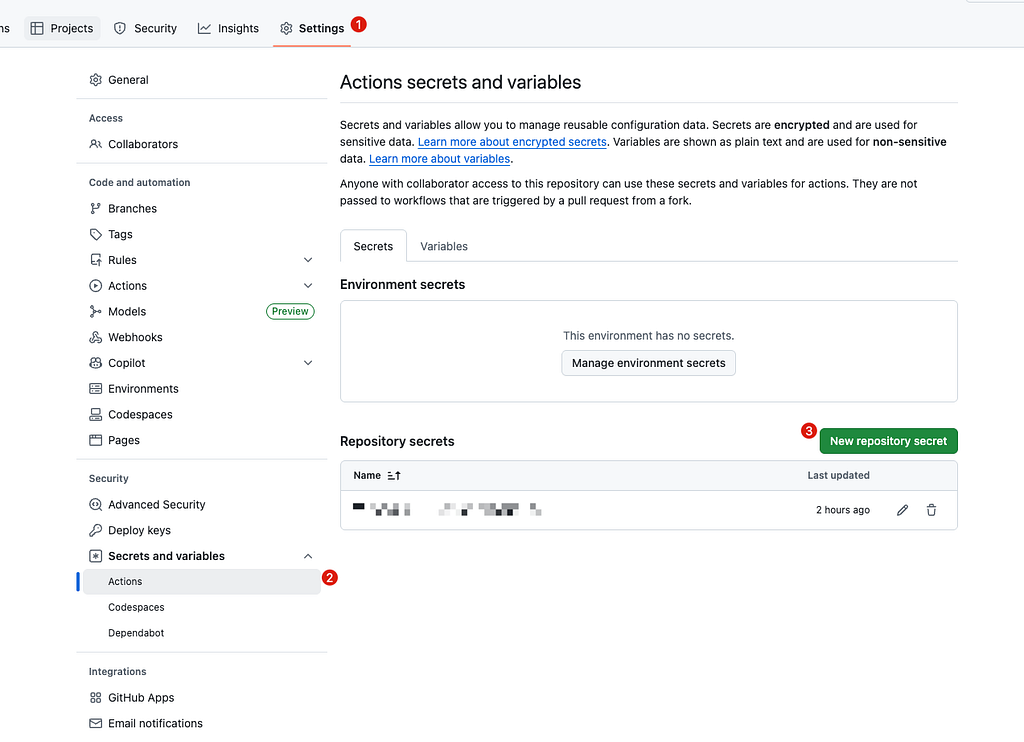The image size is (1024, 742).
Task: Click the Models icon in the sidebar
Action: tap(95, 312)
